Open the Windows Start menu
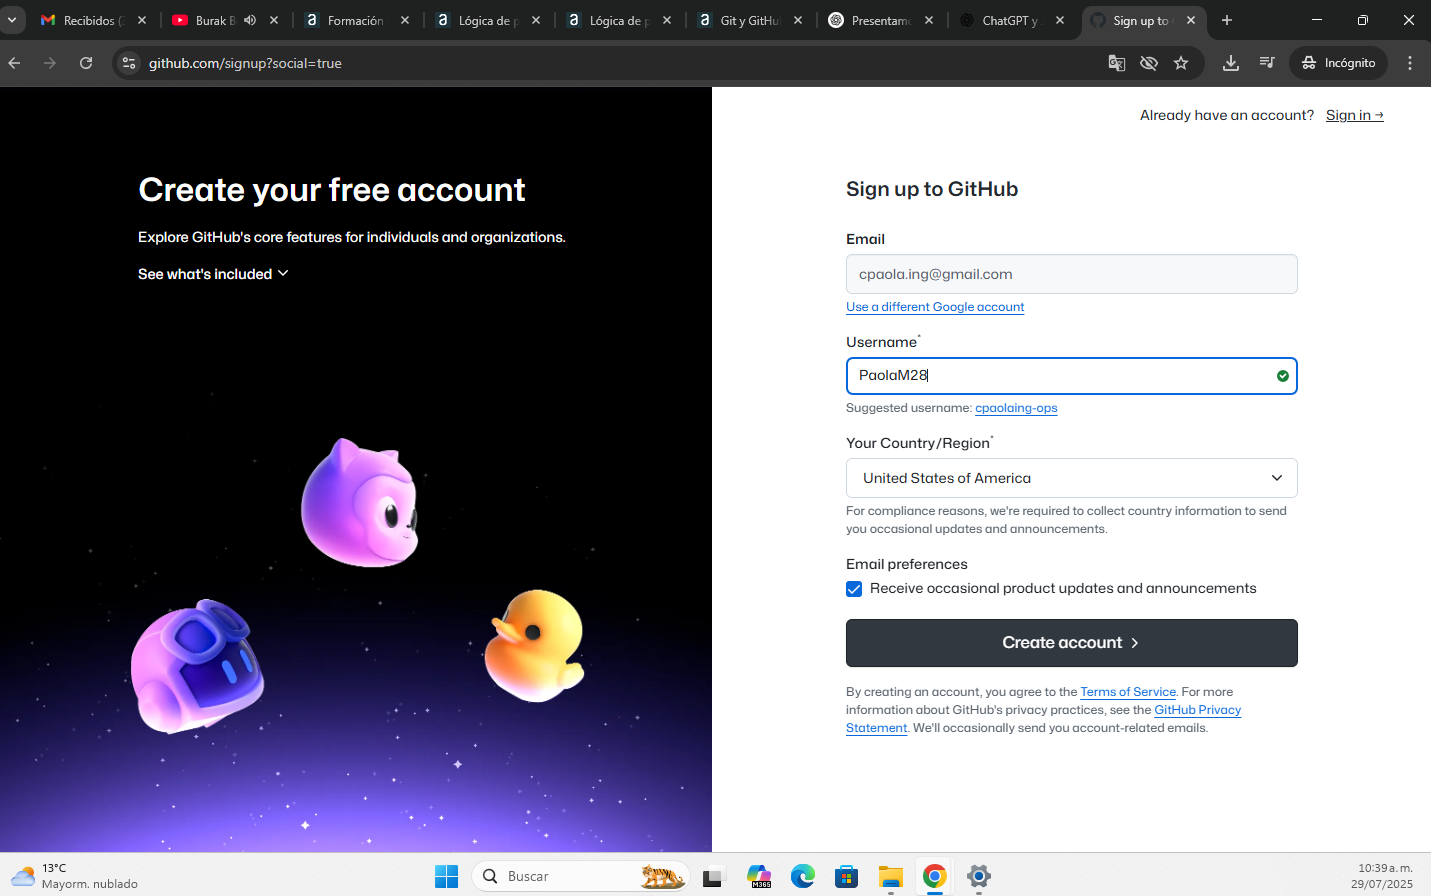The height and width of the screenshot is (896, 1431). pyautogui.click(x=446, y=876)
